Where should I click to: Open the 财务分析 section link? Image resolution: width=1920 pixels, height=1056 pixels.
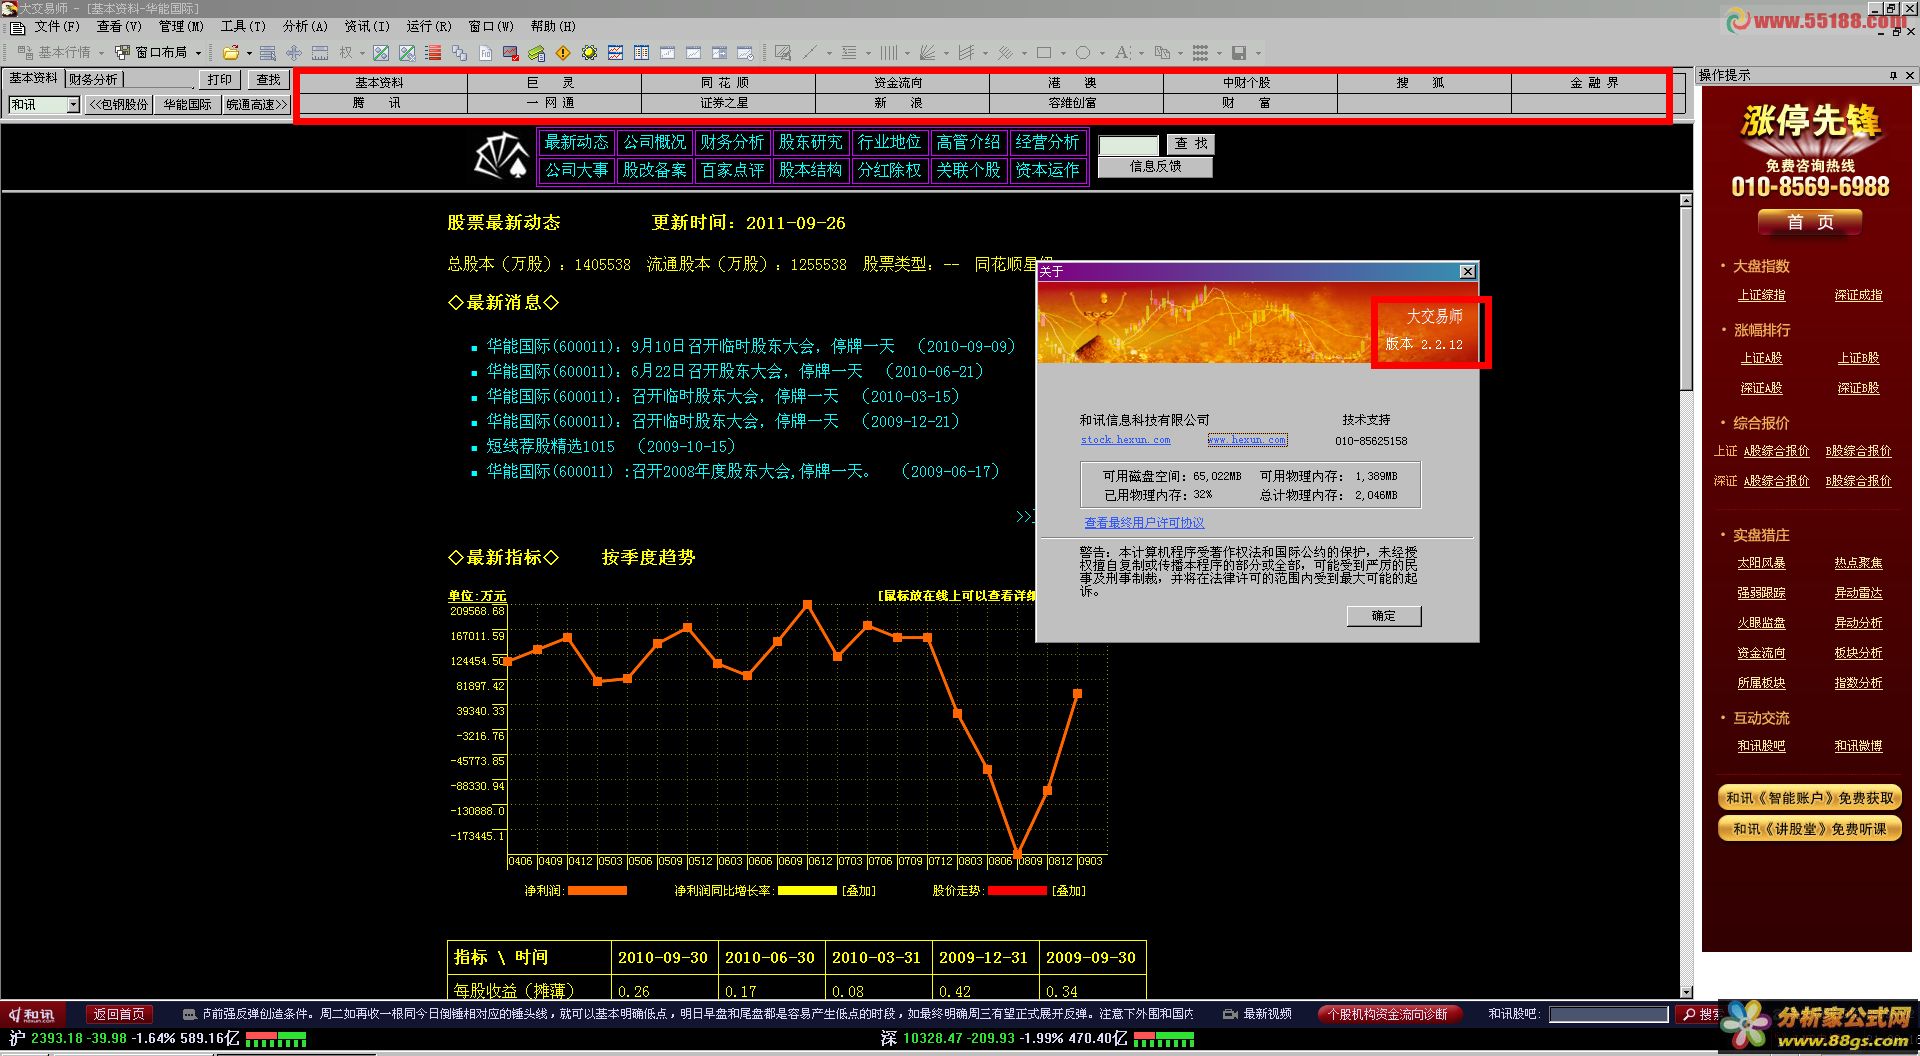click(732, 143)
